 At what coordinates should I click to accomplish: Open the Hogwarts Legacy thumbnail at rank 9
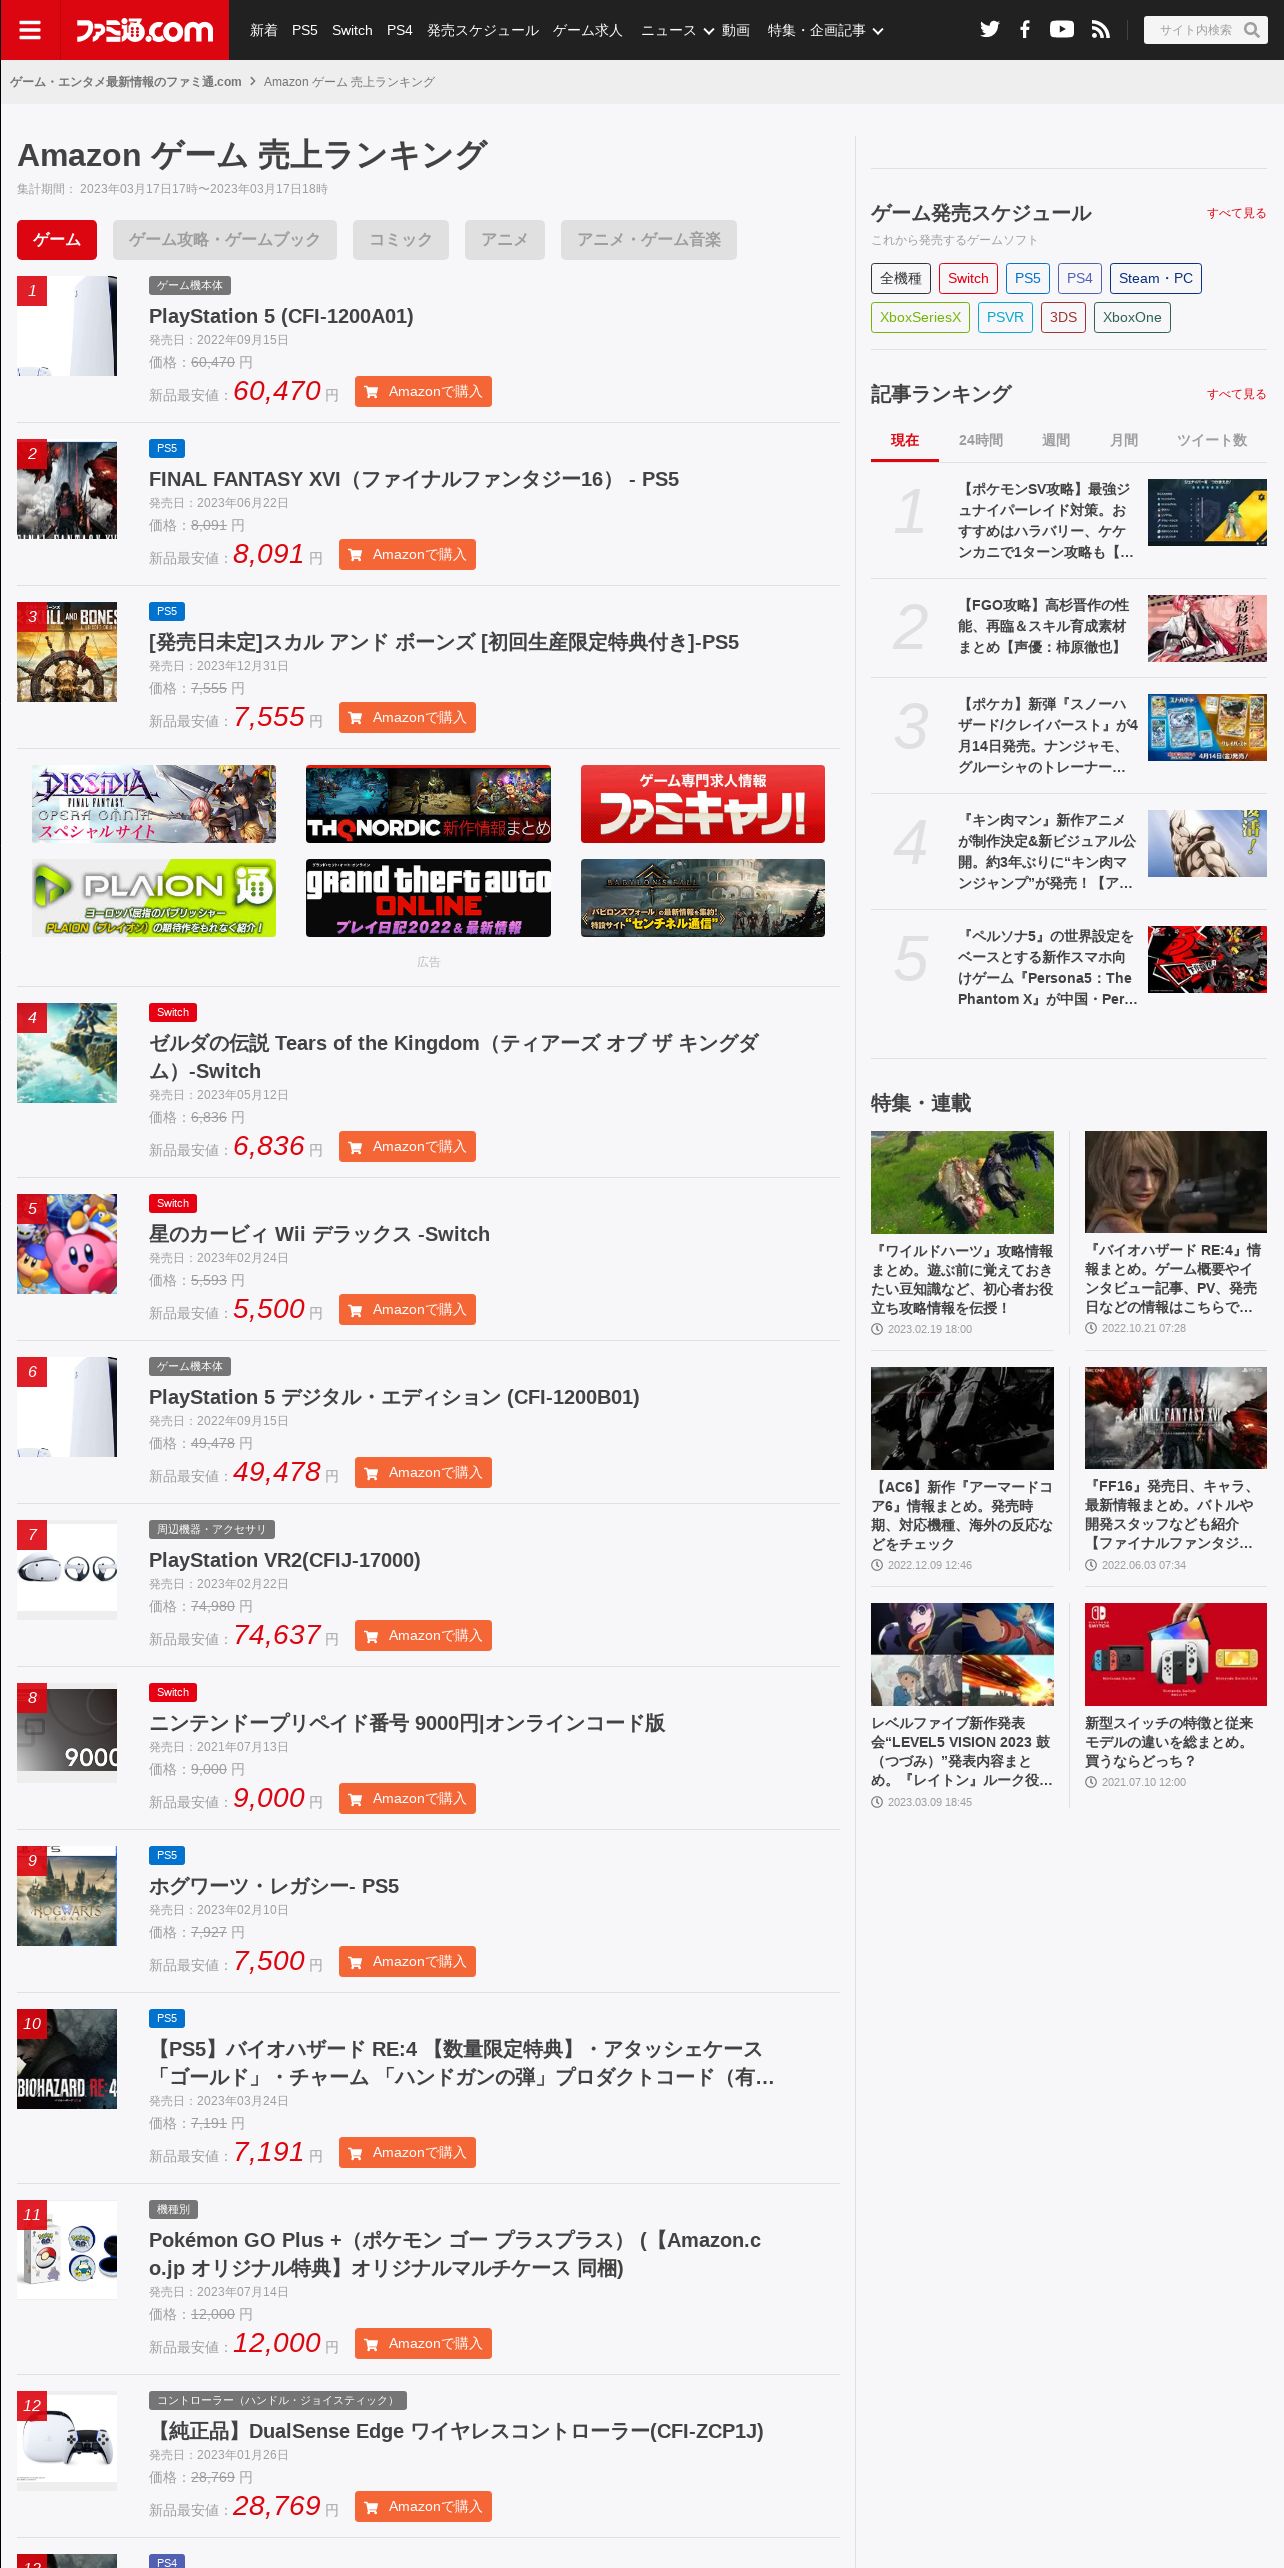click(67, 1896)
